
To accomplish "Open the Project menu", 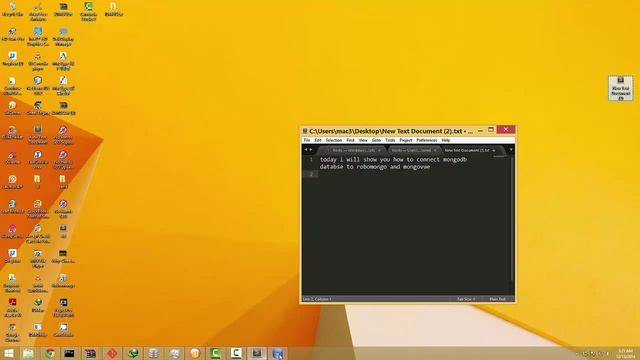I will 406,140.
